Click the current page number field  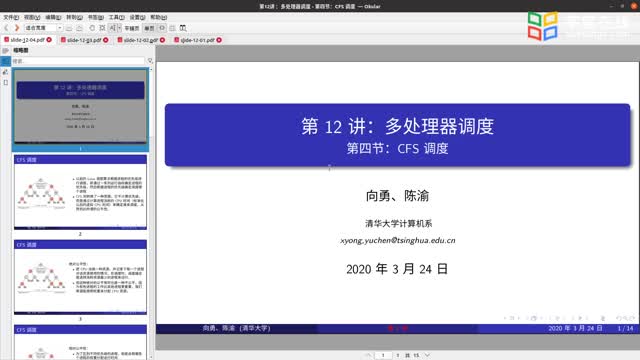383,356
